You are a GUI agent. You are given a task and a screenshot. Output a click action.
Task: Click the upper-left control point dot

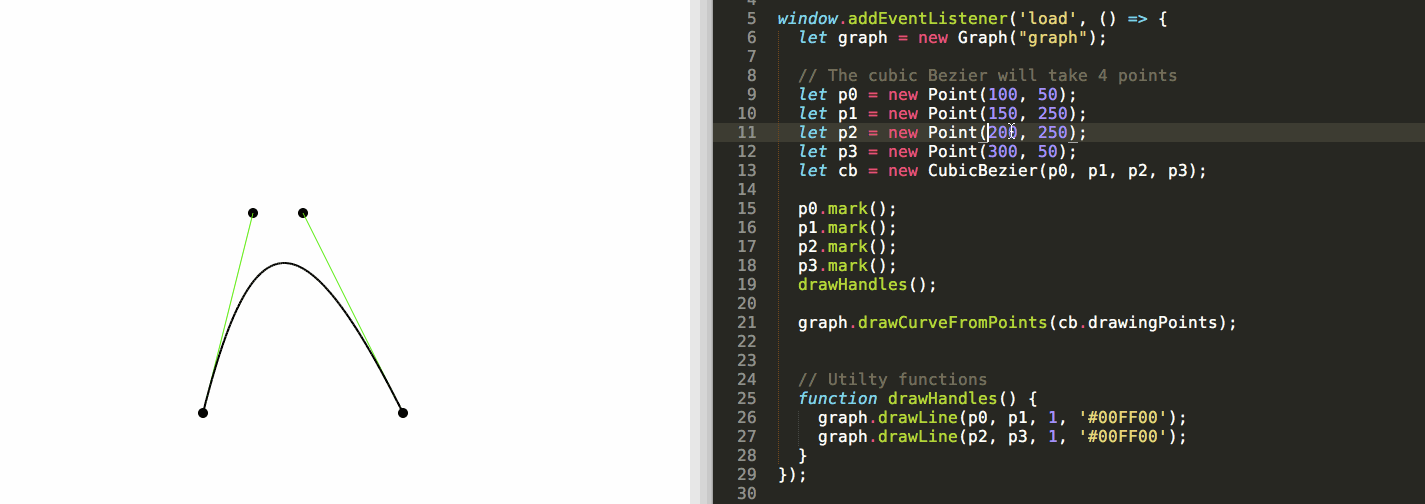253,212
